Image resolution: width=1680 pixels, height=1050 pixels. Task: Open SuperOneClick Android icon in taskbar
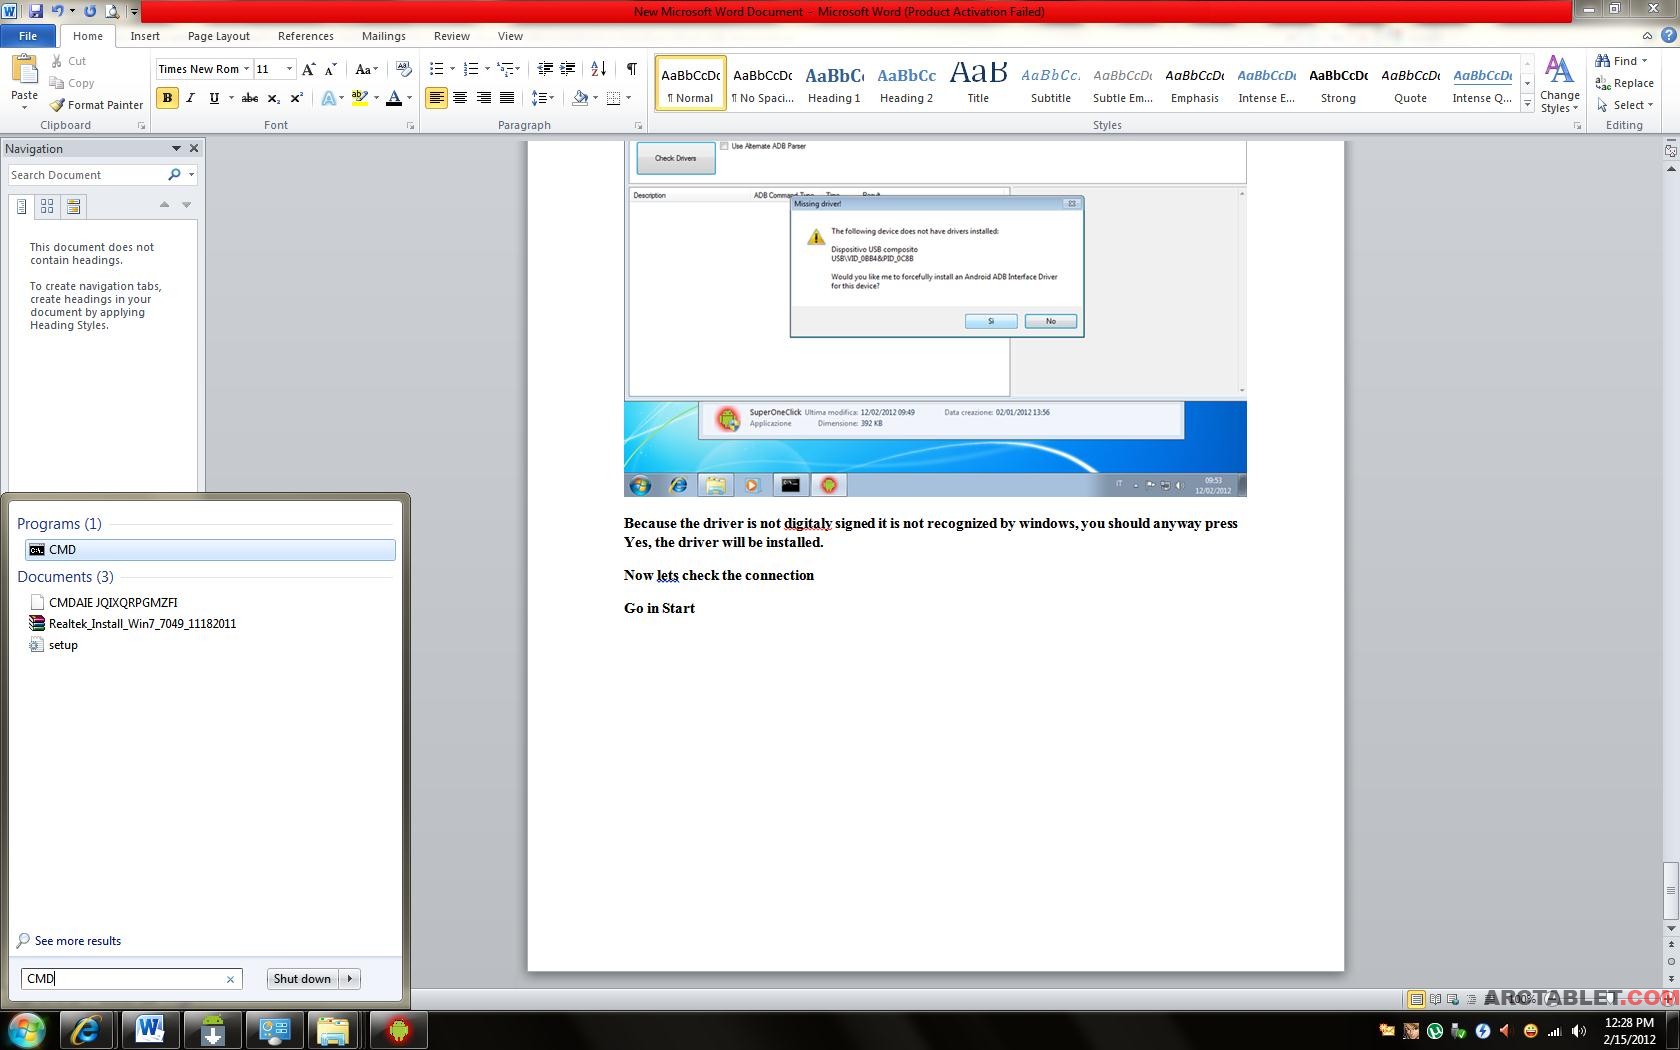point(399,1029)
